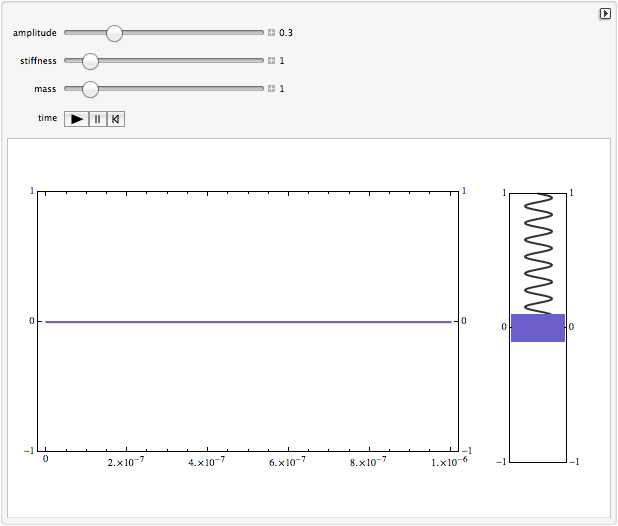Click the amplitude value 0.3
The image size is (618, 526).
point(286,33)
